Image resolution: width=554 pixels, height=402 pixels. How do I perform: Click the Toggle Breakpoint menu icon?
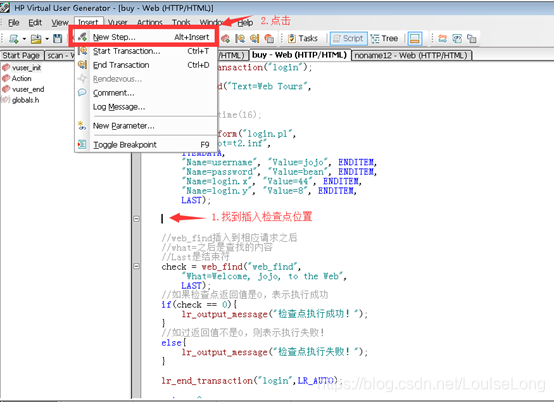[x=82, y=144]
